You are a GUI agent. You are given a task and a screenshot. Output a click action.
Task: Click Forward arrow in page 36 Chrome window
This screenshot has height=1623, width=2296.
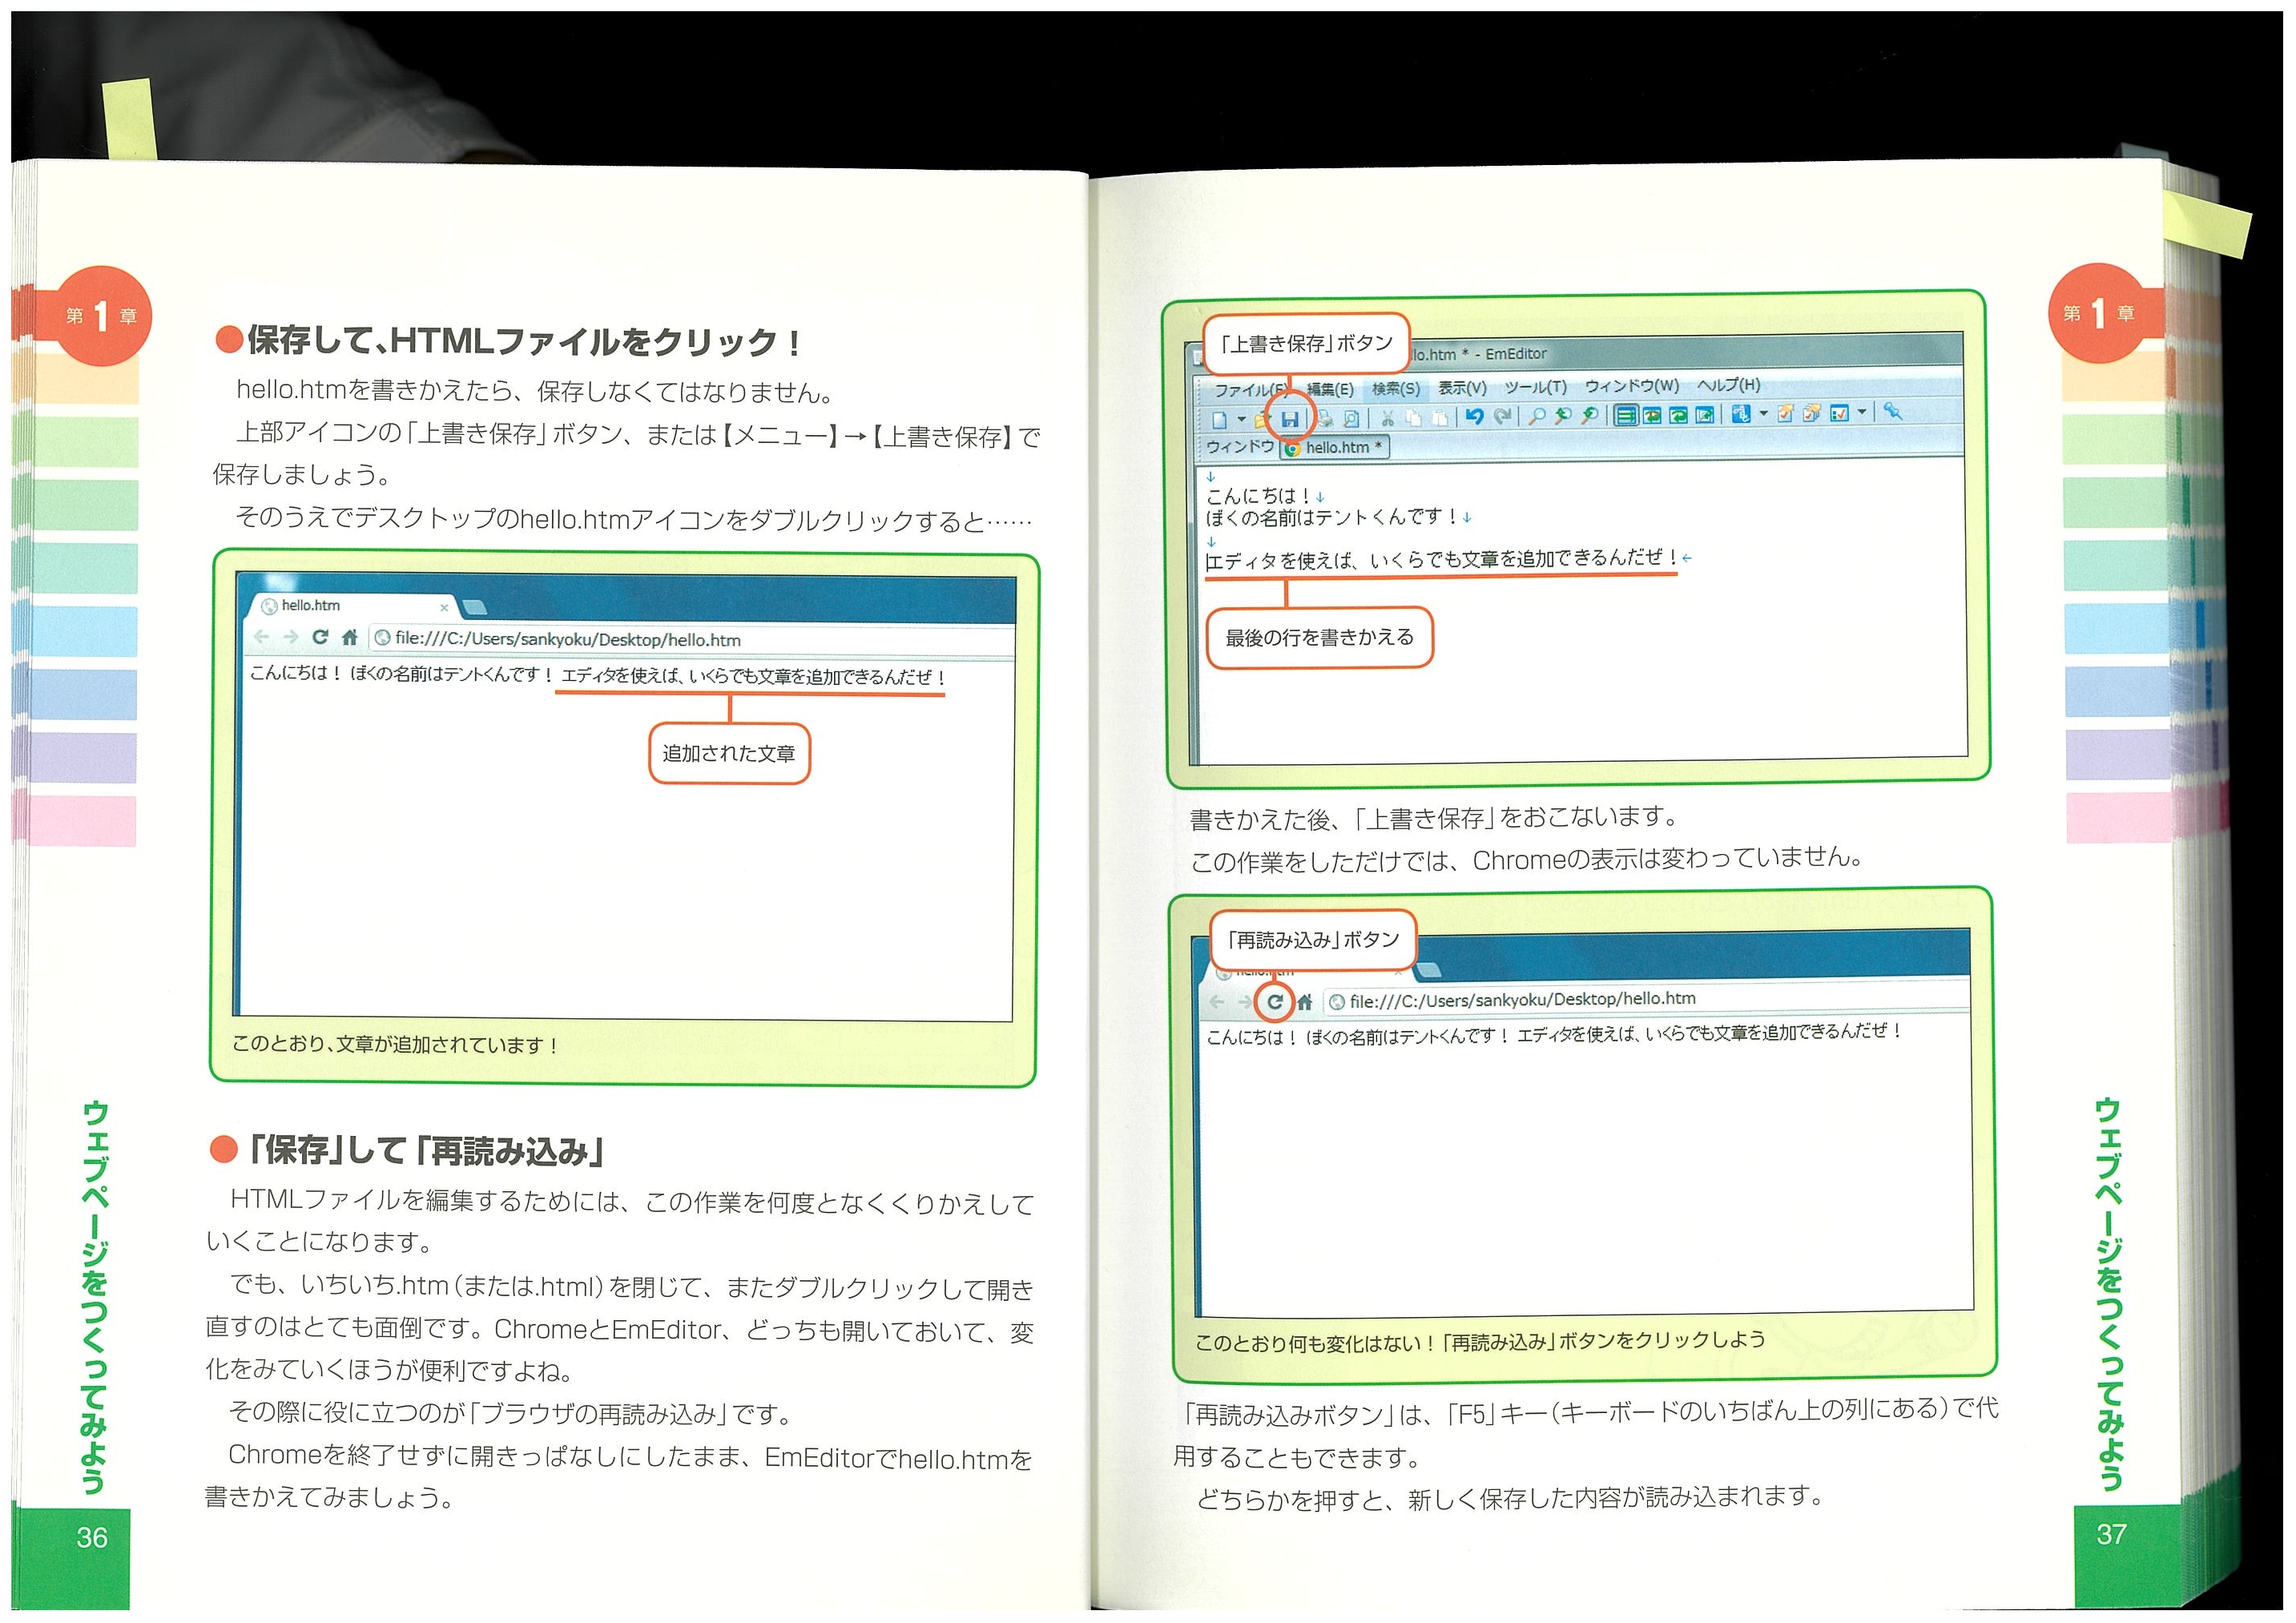(291, 637)
